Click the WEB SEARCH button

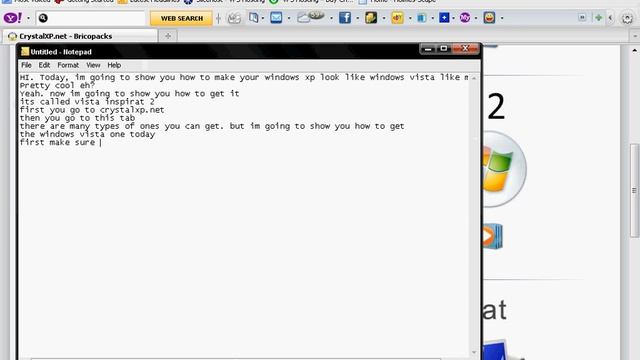tap(182, 18)
